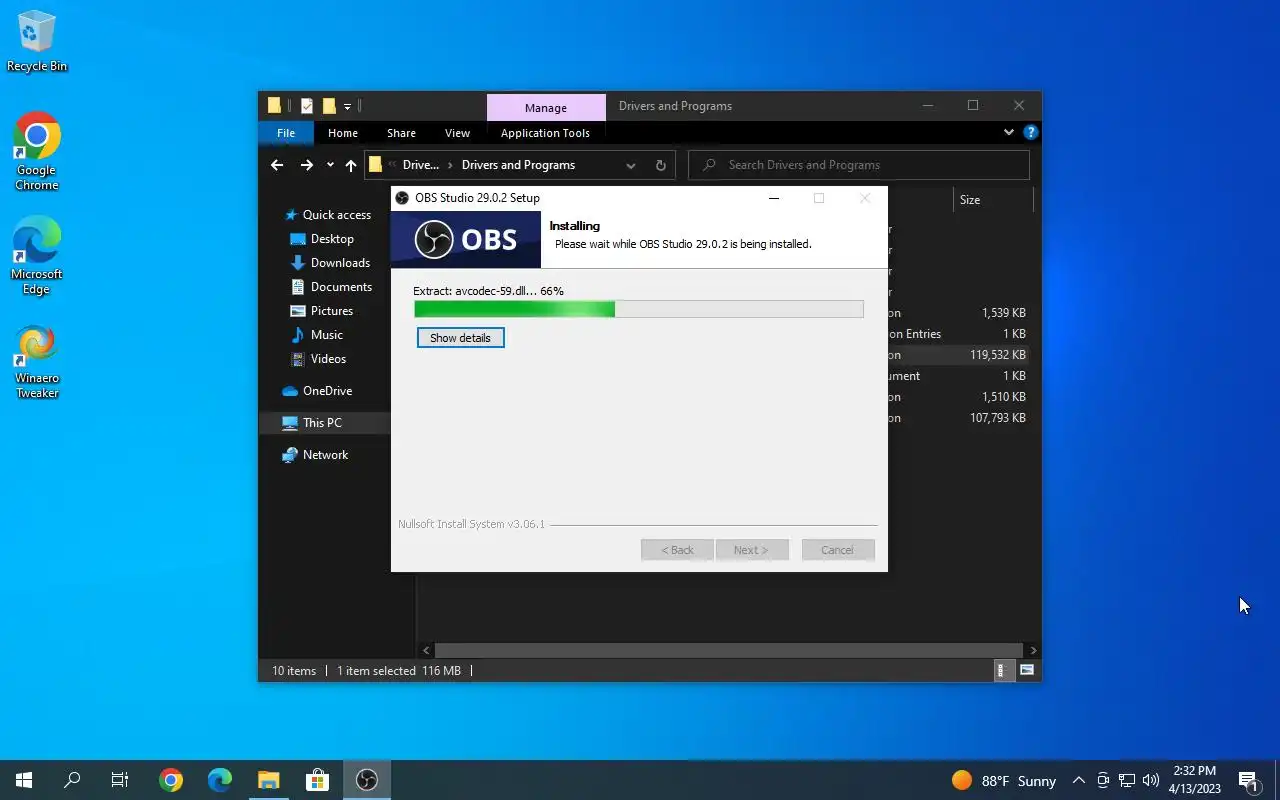This screenshot has width=1280, height=800.
Task: Open File Explorer taskbar icon
Action: coord(268,780)
